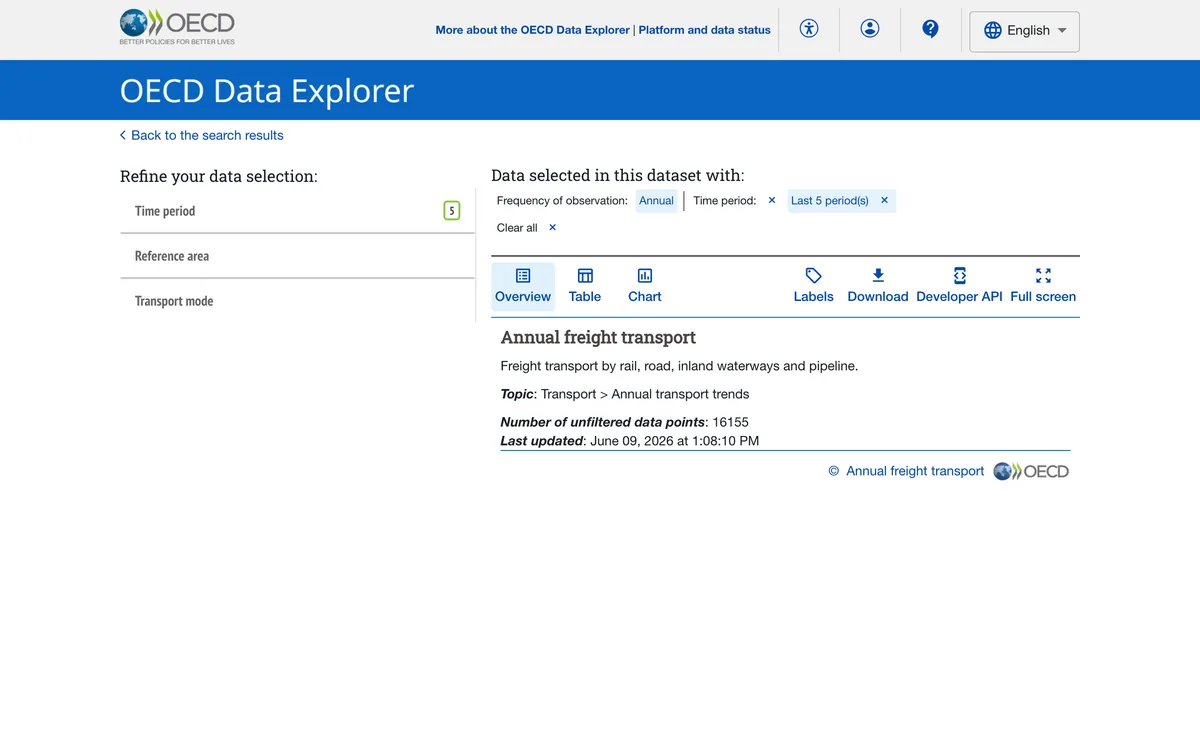
Task: Open Platform and data status link
Action: 705,30
